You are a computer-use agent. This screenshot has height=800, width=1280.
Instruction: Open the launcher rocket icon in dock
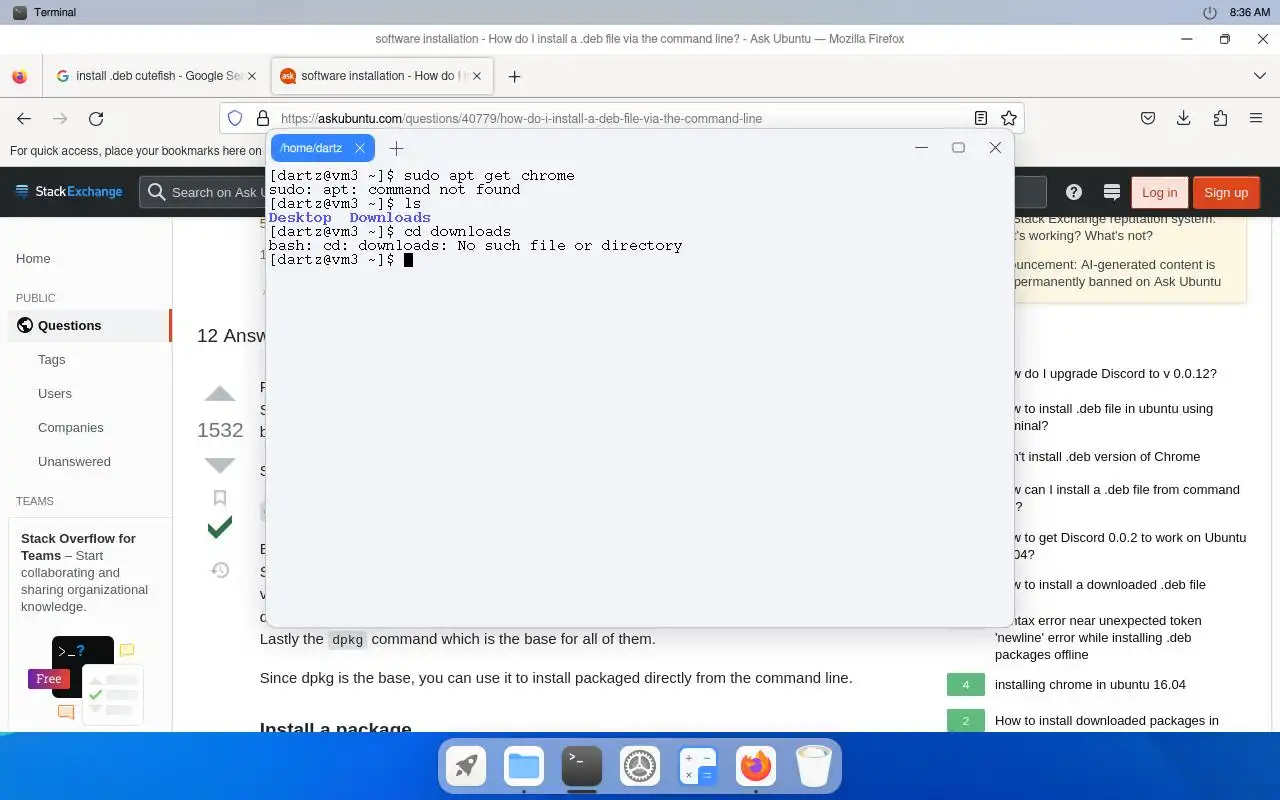(x=466, y=767)
